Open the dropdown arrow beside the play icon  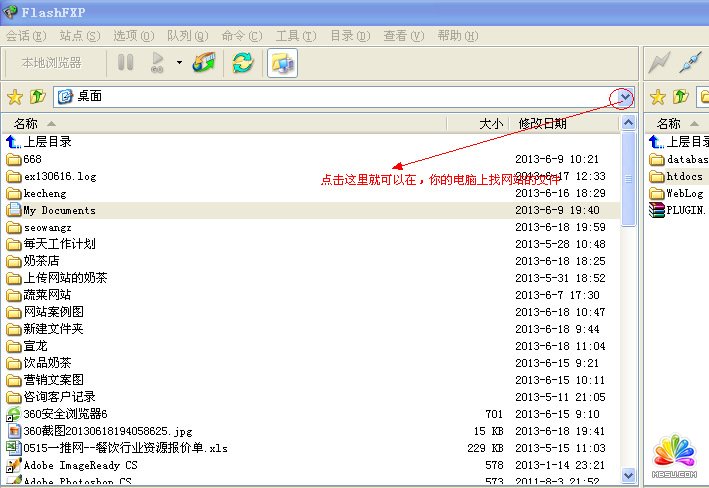pyautogui.click(x=179, y=63)
